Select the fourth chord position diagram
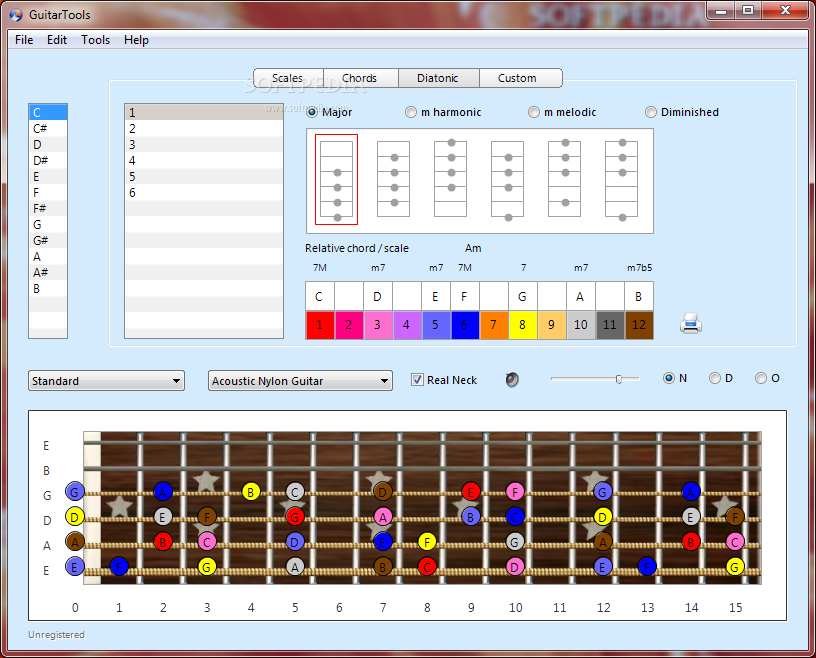816x658 pixels. click(x=507, y=181)
